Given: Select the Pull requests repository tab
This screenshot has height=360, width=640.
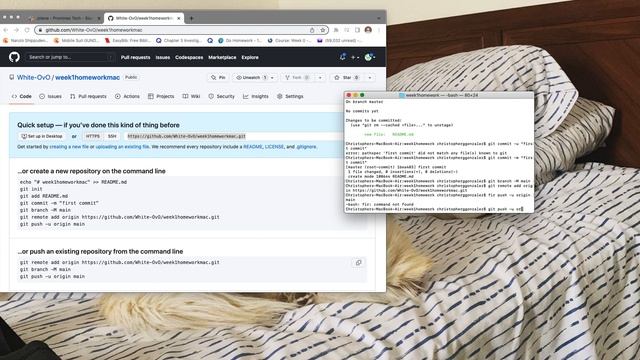Looking at the screenshot, I should click(88, 96).
